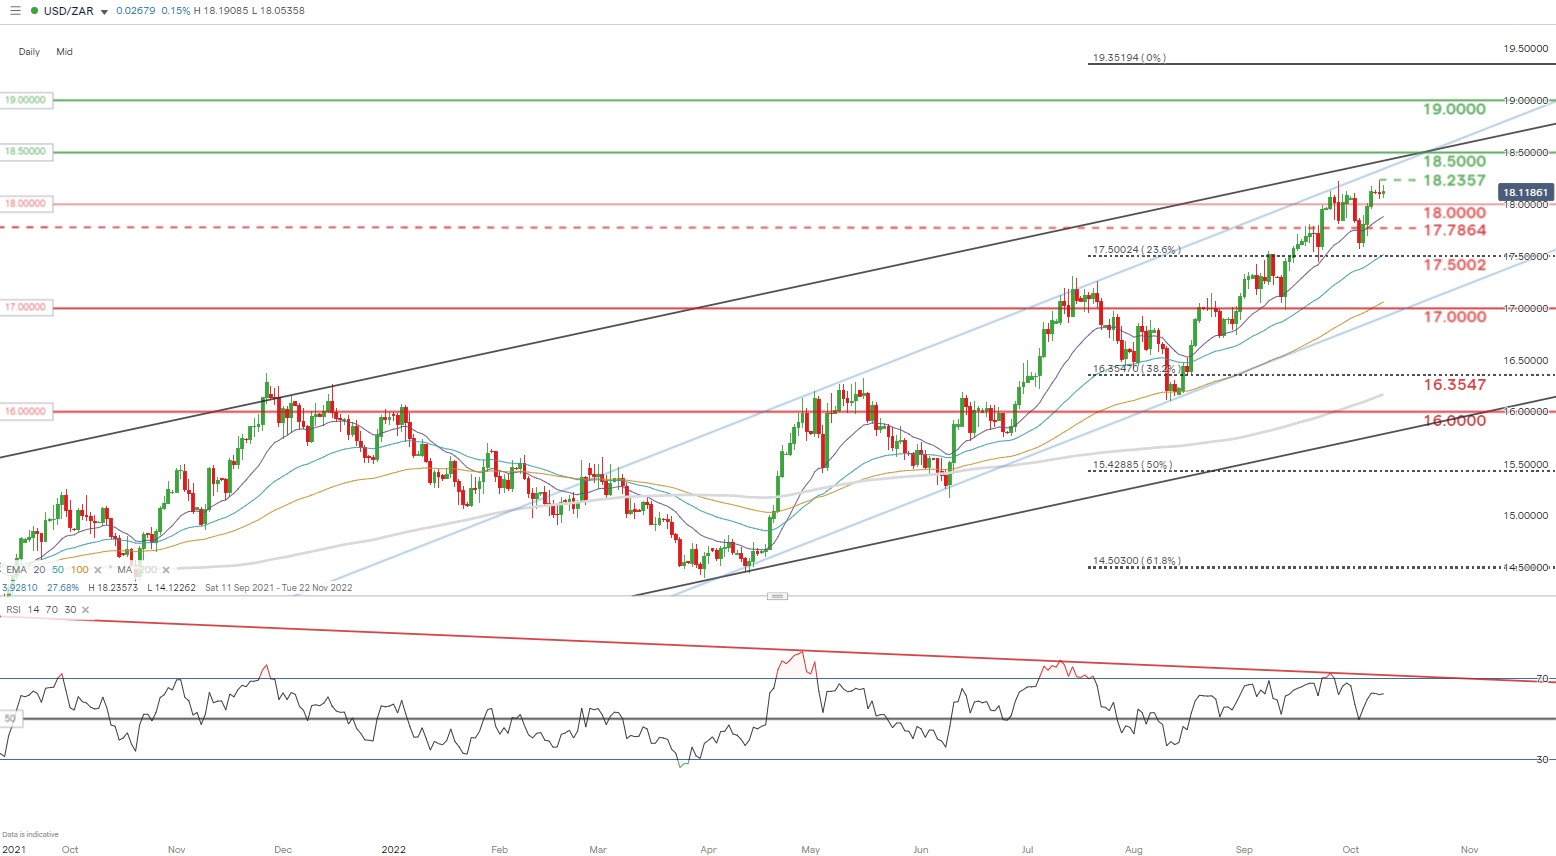Click the Dec label on time axis

click(x=283, y=850)
